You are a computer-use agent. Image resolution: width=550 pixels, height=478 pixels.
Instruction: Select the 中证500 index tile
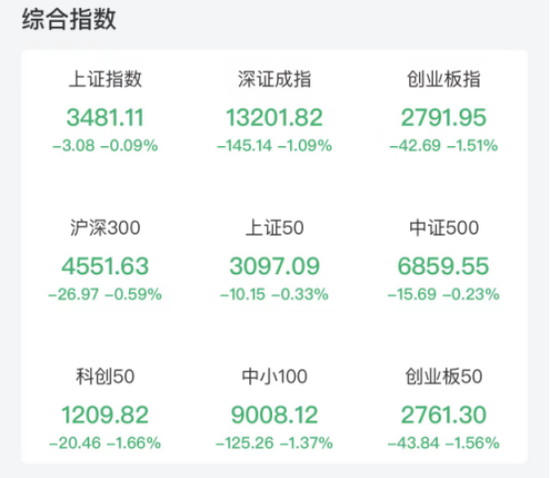point(444,260)
